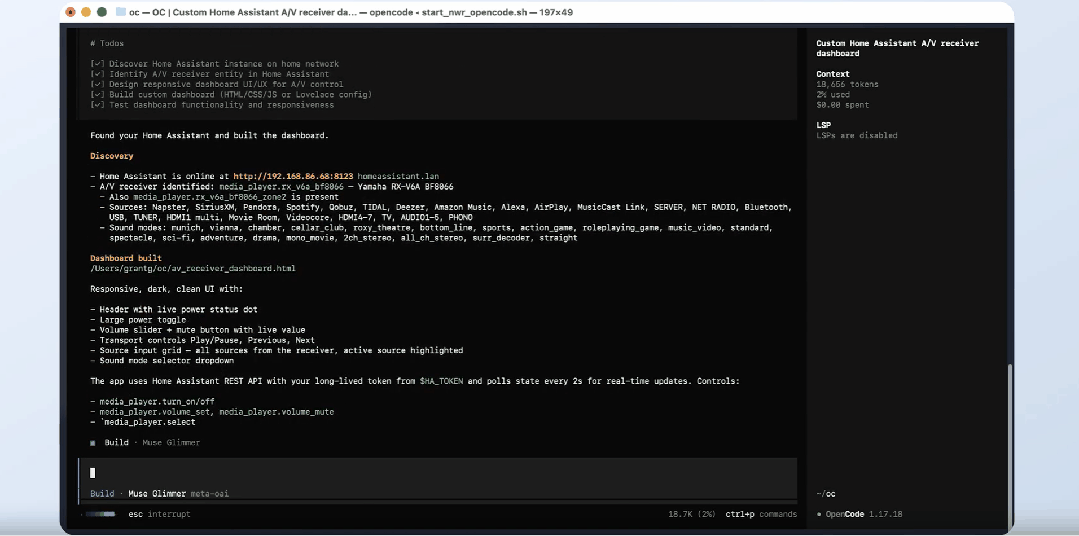Click the 'LSP' heading in the sidebar
This screenshot has height=536, width=1079.
click(x=824, y=125)
